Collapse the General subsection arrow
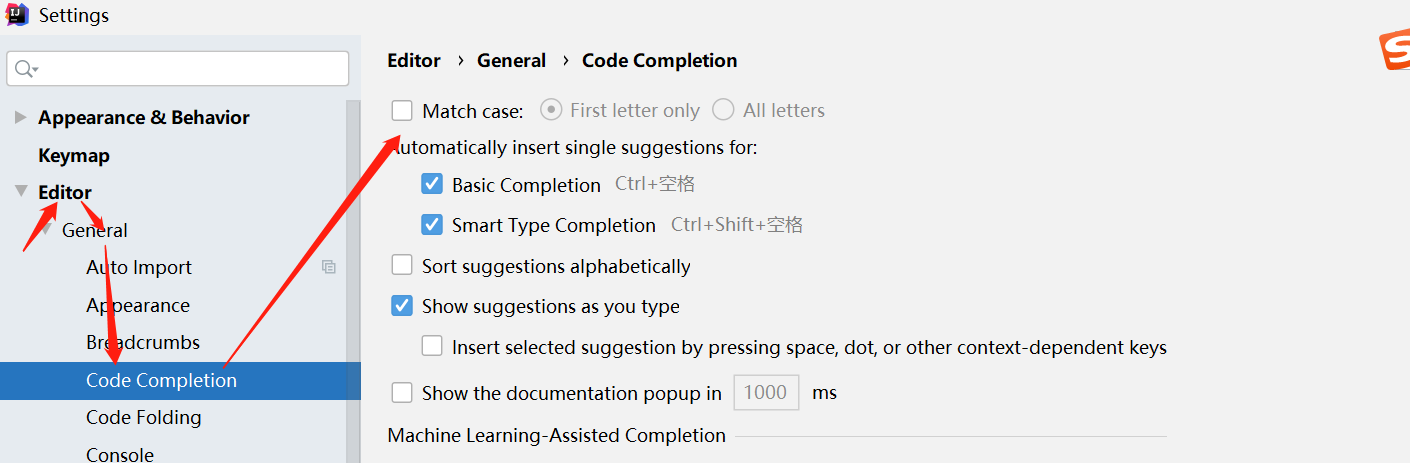This screenshot has width=1410, height=463. pos(45,230)
